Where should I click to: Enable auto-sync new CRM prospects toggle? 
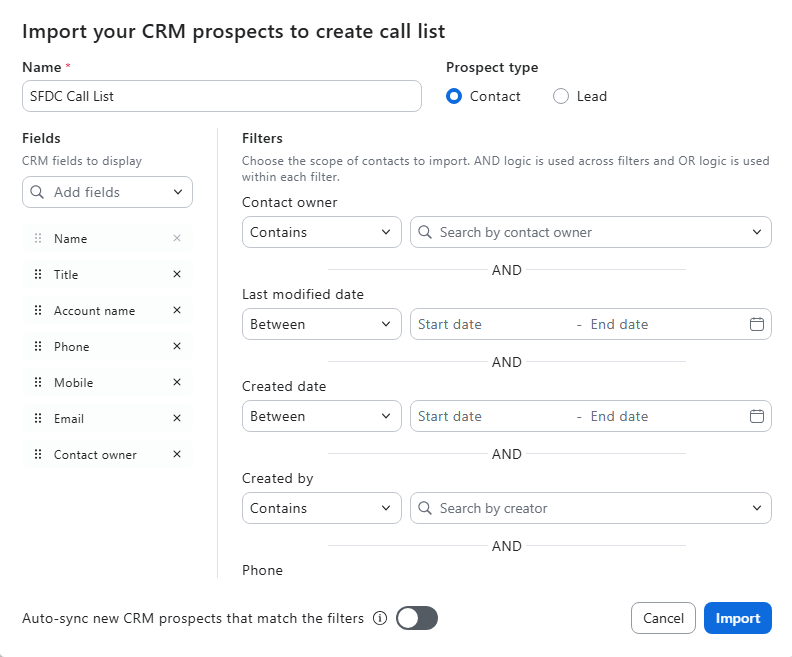coord(417,618)
